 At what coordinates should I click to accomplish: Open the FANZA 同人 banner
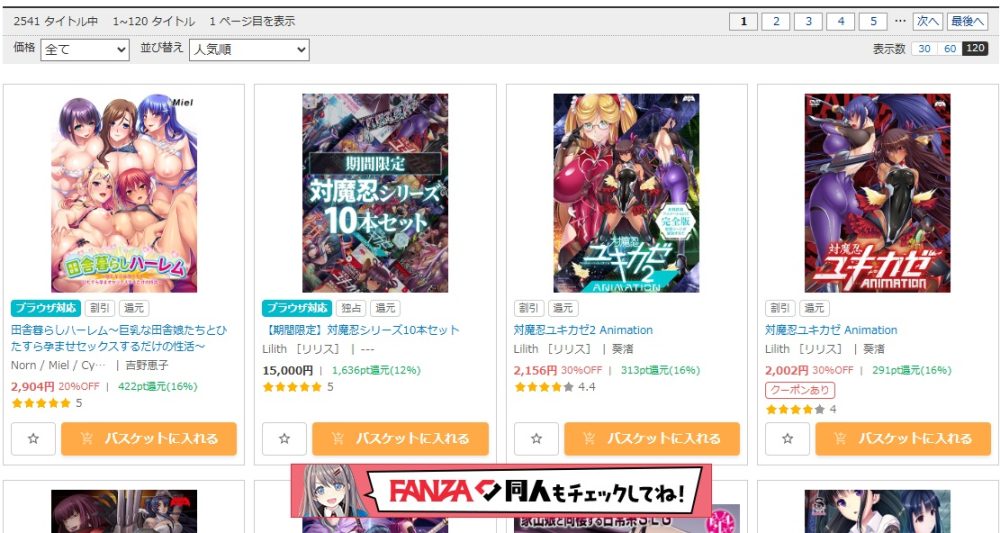pyautogui.click(x=501, y=491)
